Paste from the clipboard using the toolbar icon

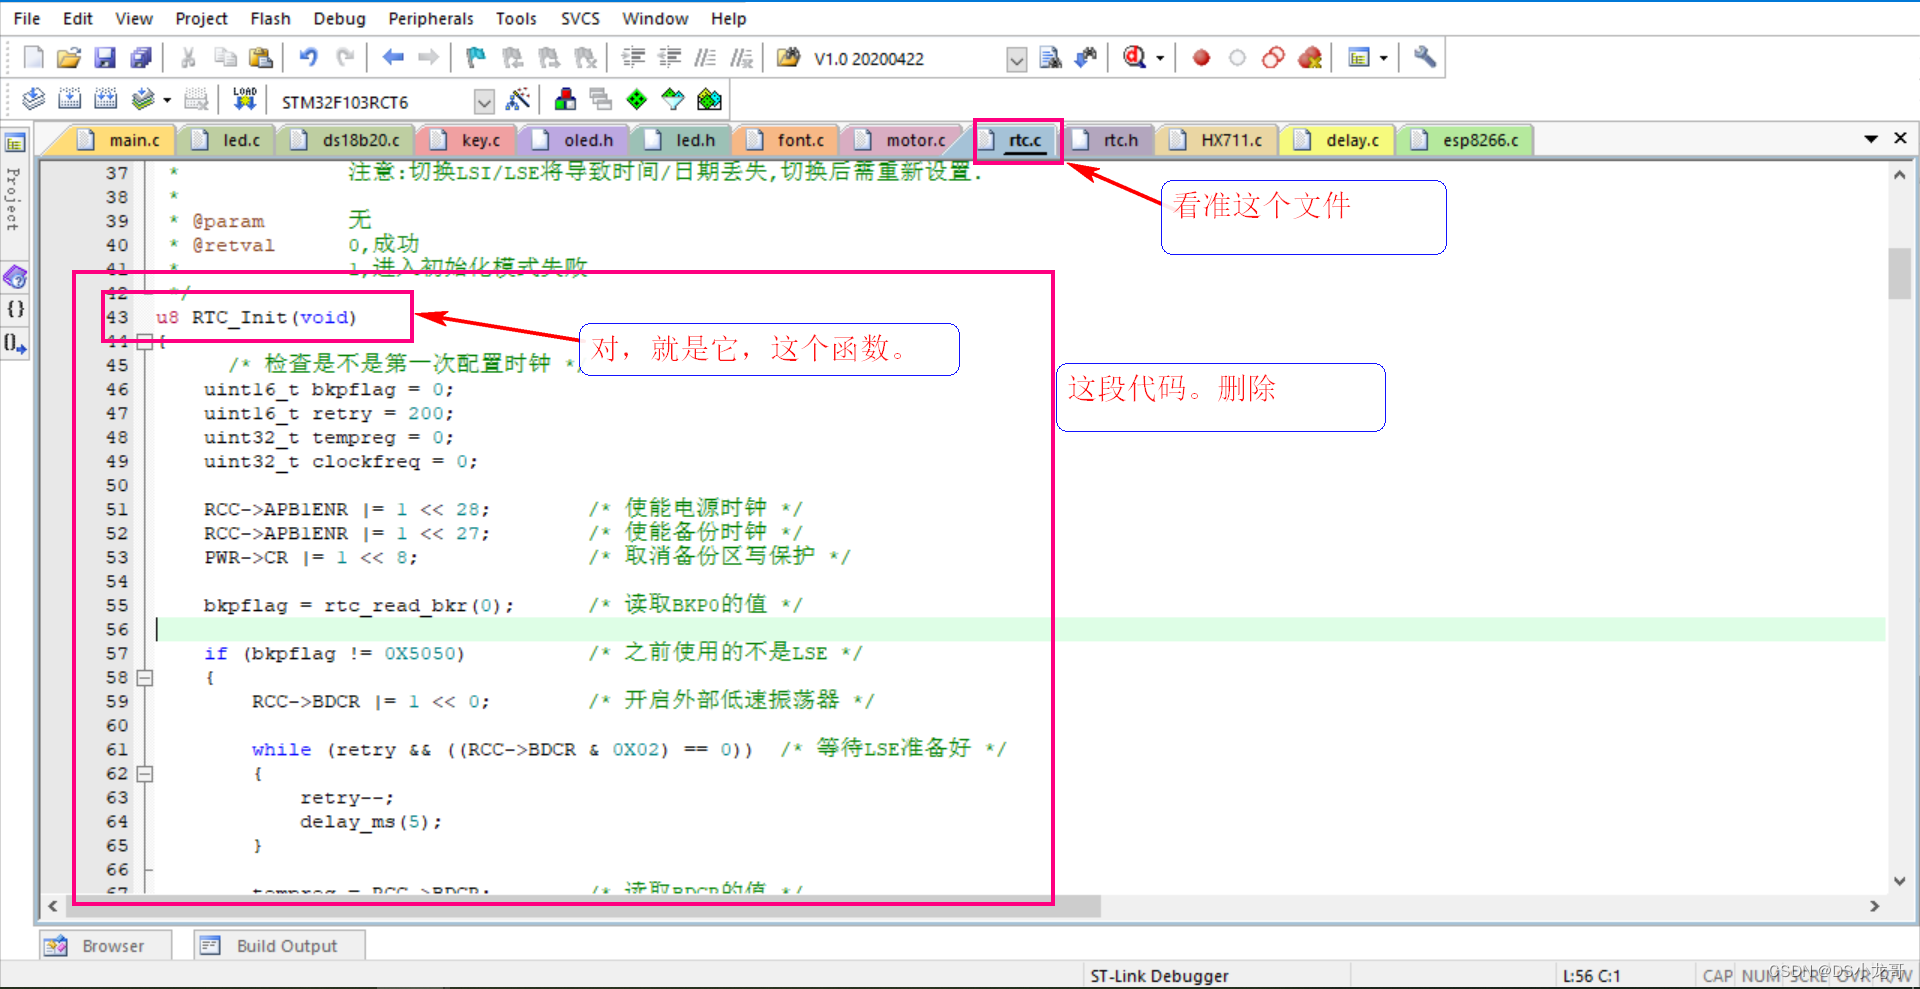[x=260, y=58]
